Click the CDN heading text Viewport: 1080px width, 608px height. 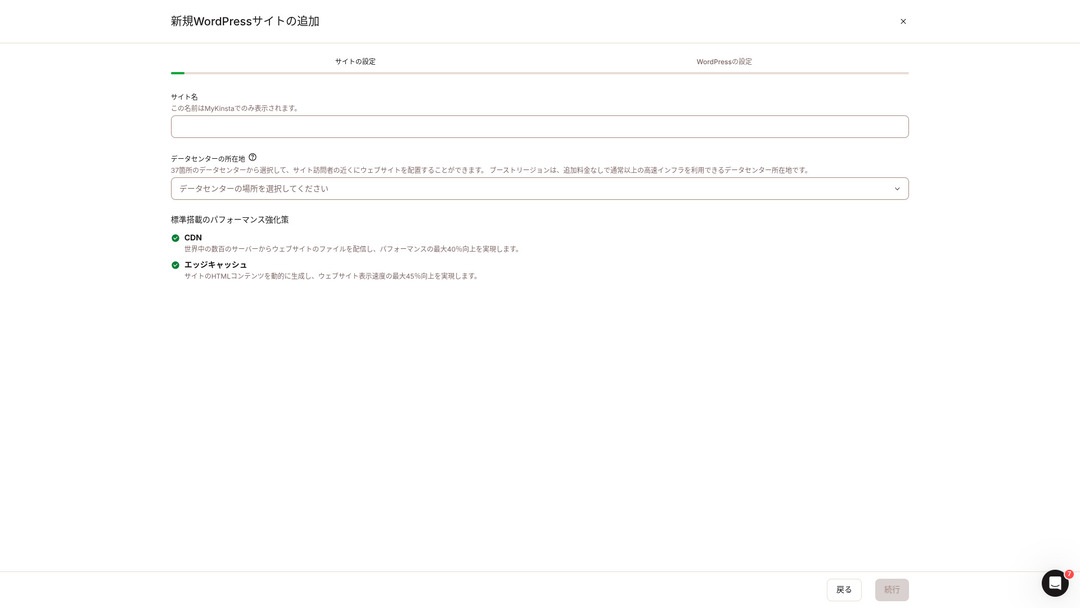(193, 238)
